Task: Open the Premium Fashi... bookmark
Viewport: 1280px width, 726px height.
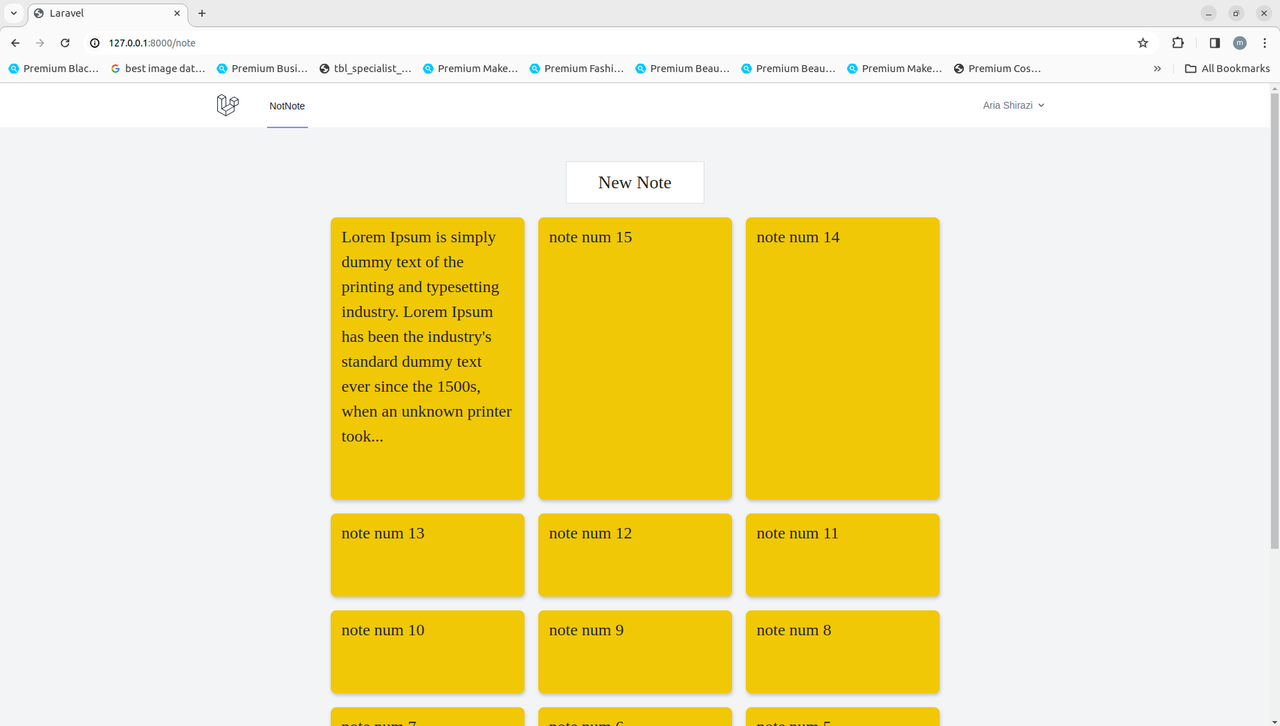Action: click(576, 69)
